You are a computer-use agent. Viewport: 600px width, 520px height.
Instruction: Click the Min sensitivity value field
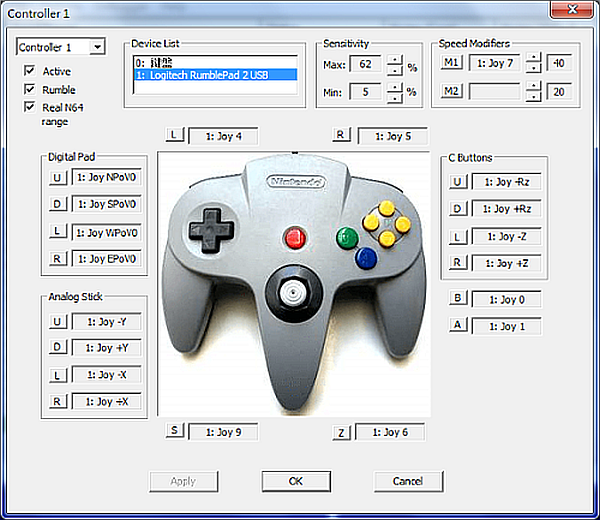tap(365, 92)
